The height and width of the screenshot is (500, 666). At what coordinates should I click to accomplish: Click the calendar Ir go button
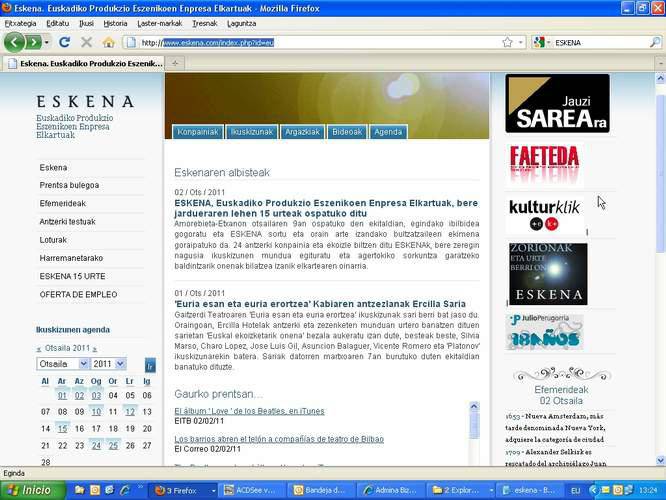click(x=150, y=365)
